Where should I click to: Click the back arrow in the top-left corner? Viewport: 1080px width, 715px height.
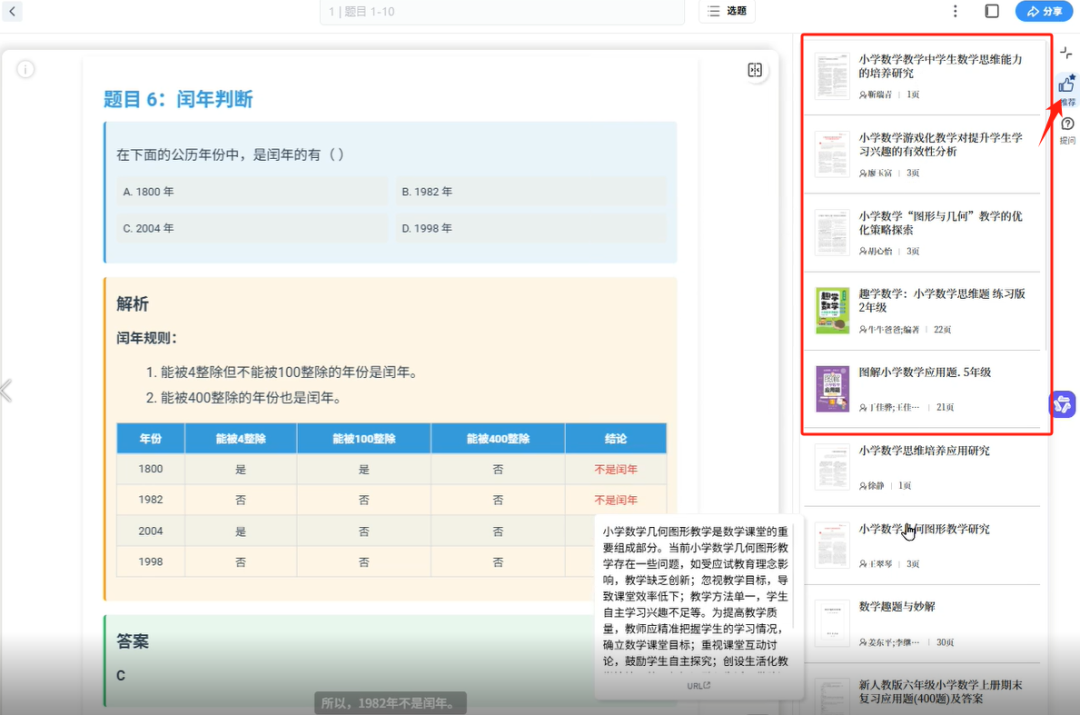14,11
